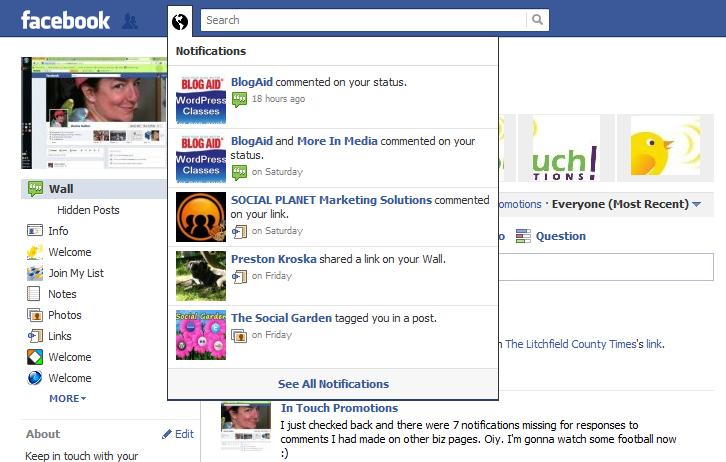Click the page profile picture

pos(94,112)
